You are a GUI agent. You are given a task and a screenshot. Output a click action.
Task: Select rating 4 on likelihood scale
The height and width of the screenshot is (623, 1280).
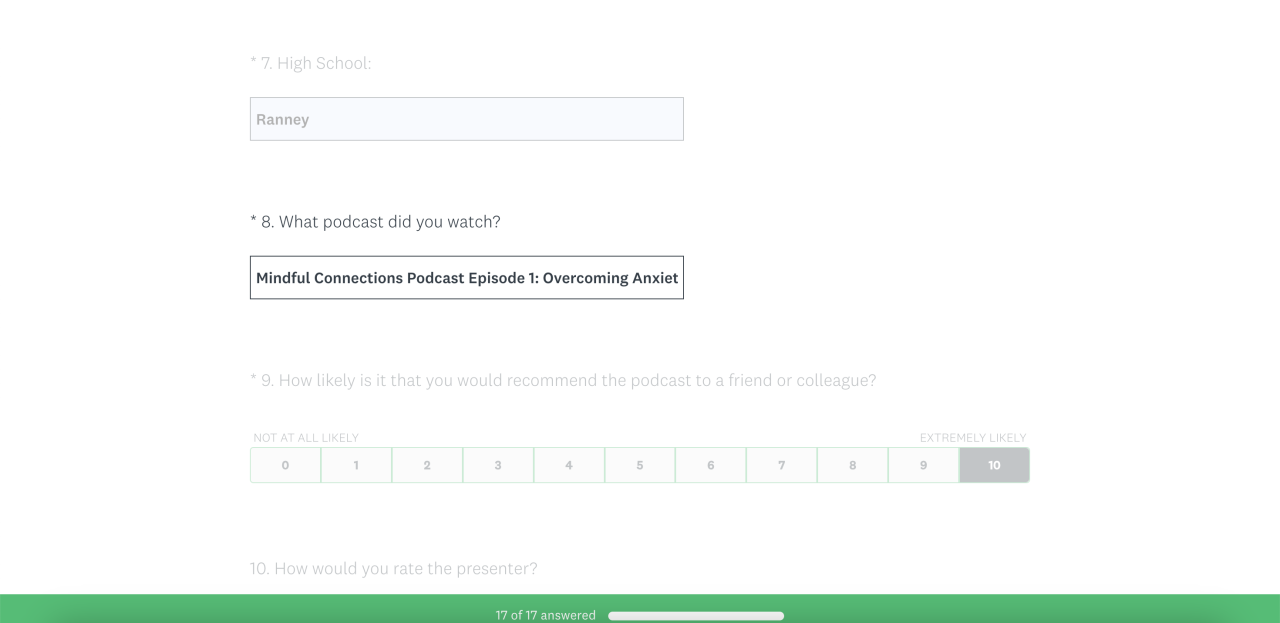[x=569, y=465]
